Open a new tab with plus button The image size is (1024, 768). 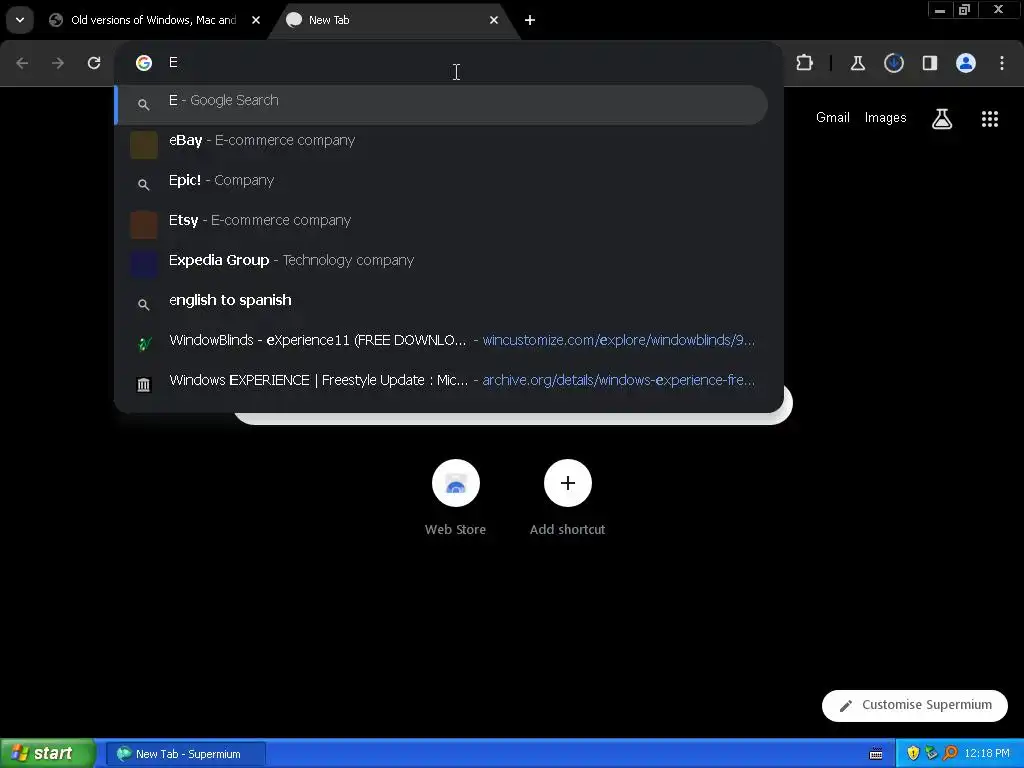pyautogui.click(x=530, y=20)
